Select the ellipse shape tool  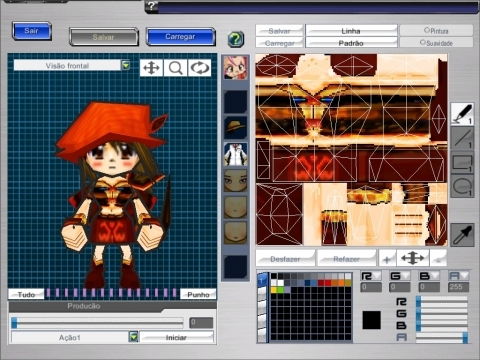pos(462,186)
